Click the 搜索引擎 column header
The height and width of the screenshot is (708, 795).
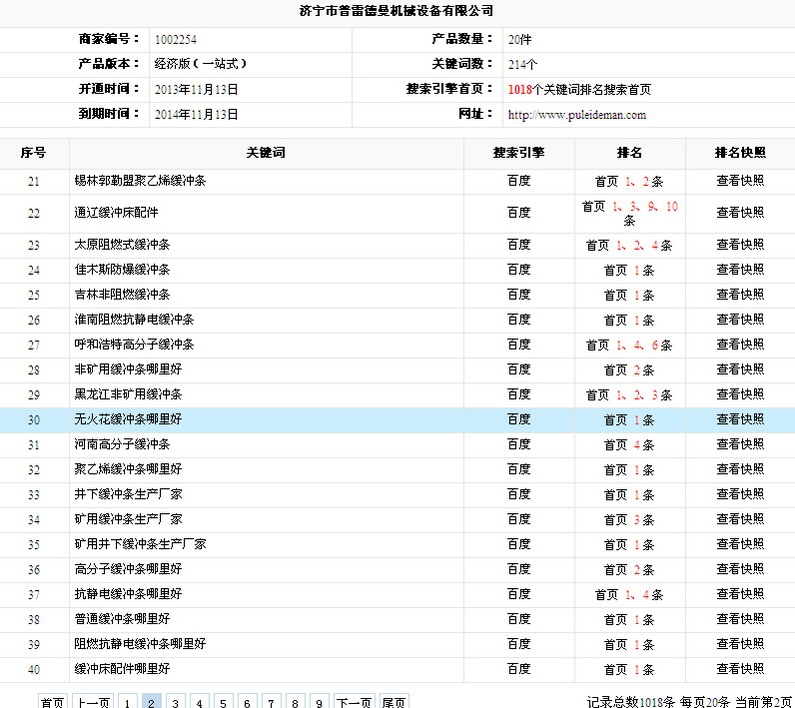(x=519, y=153)
